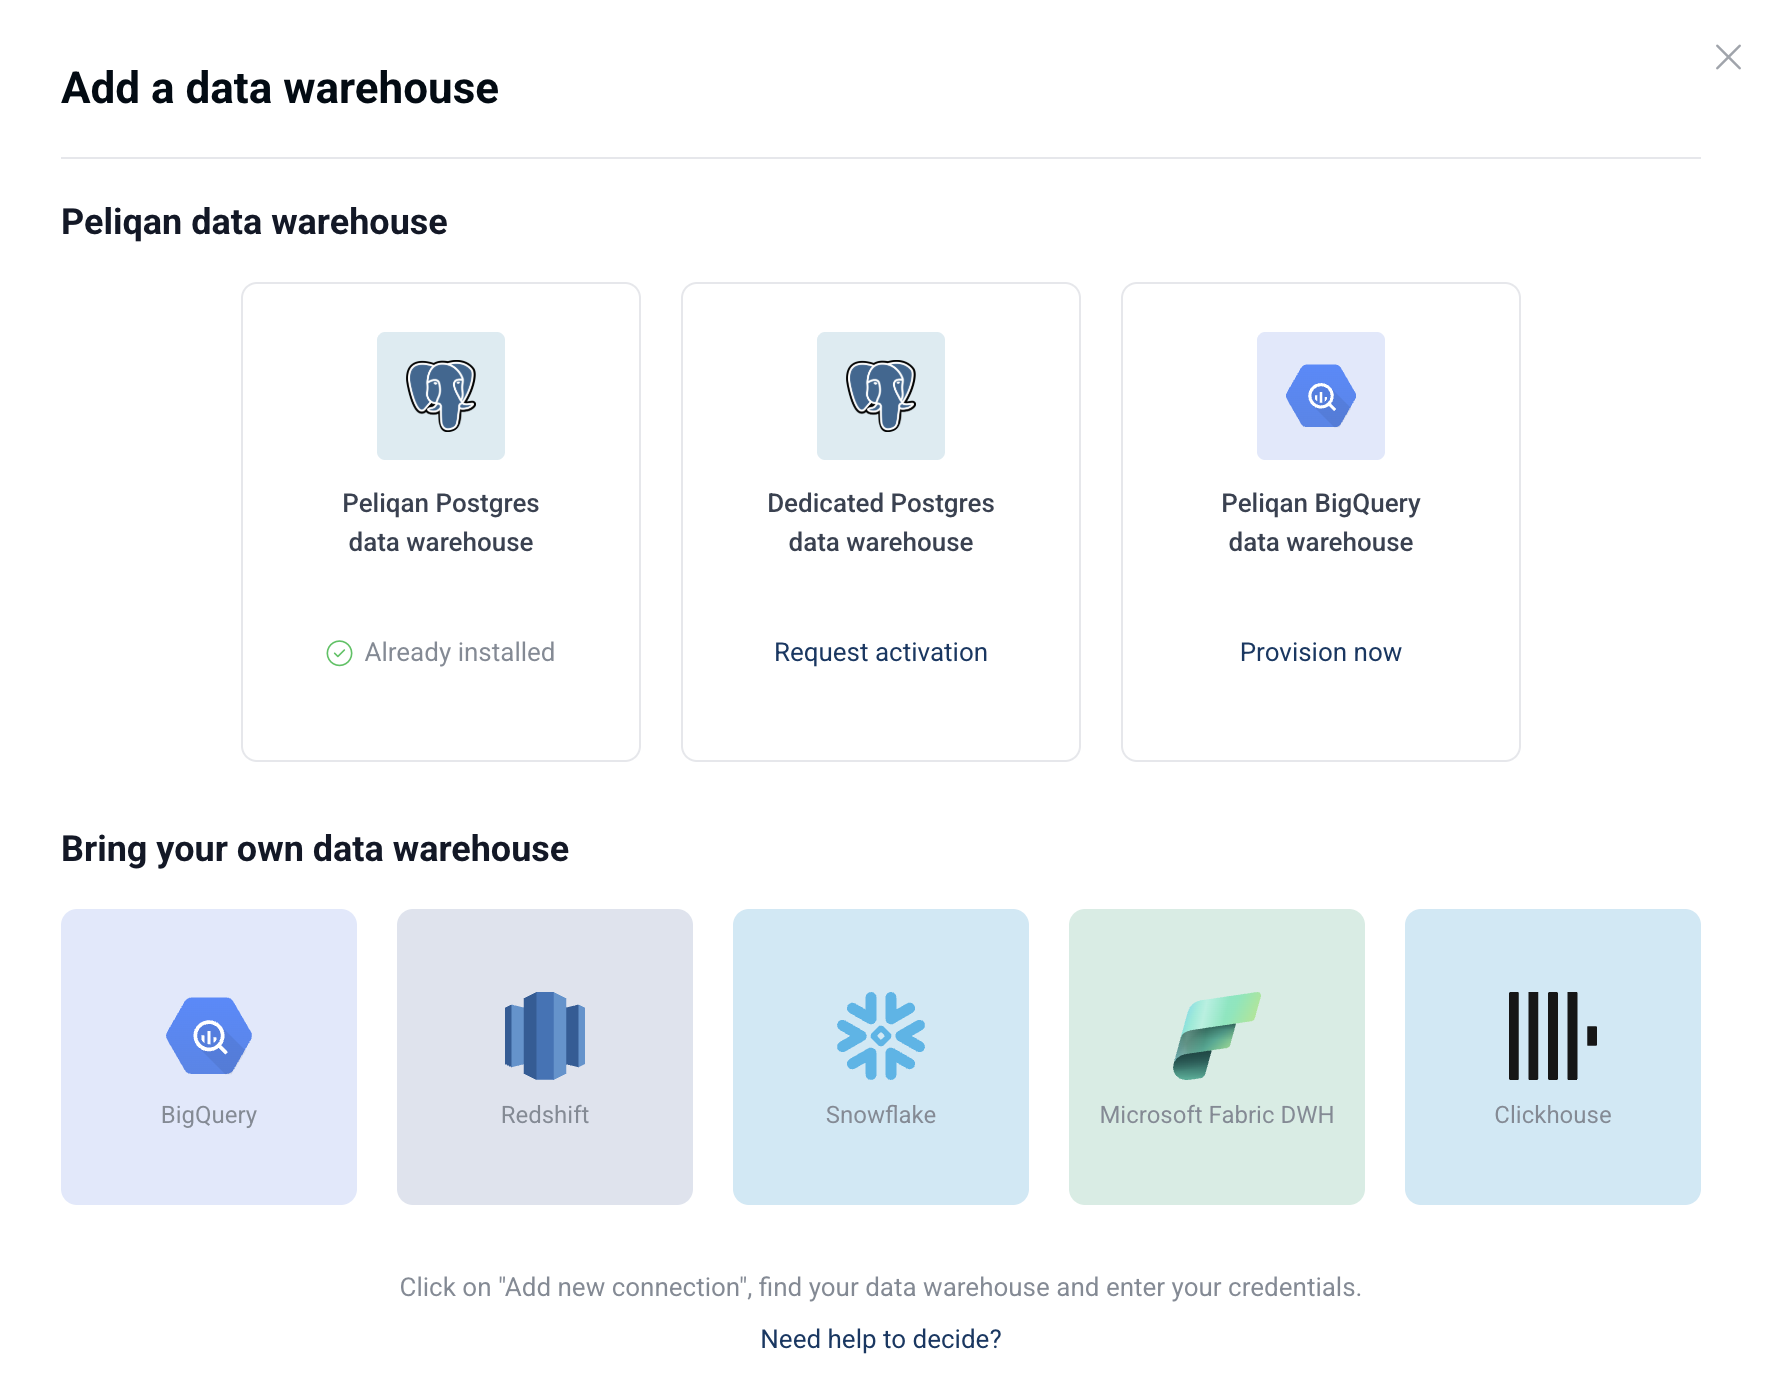This screenshot has width=1776, height=1386.
Task: Click the Microsoft Fabric DWH label
Action: tap(1217, 1115)
